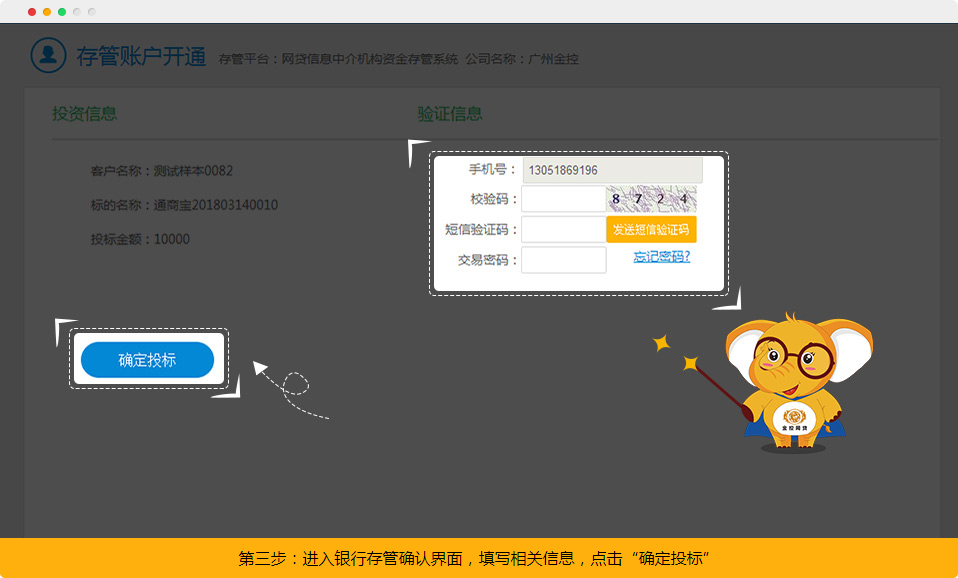
Task: Click into the 短信验证码 input box
Action: pyautogui.click(x=563, y=230)
